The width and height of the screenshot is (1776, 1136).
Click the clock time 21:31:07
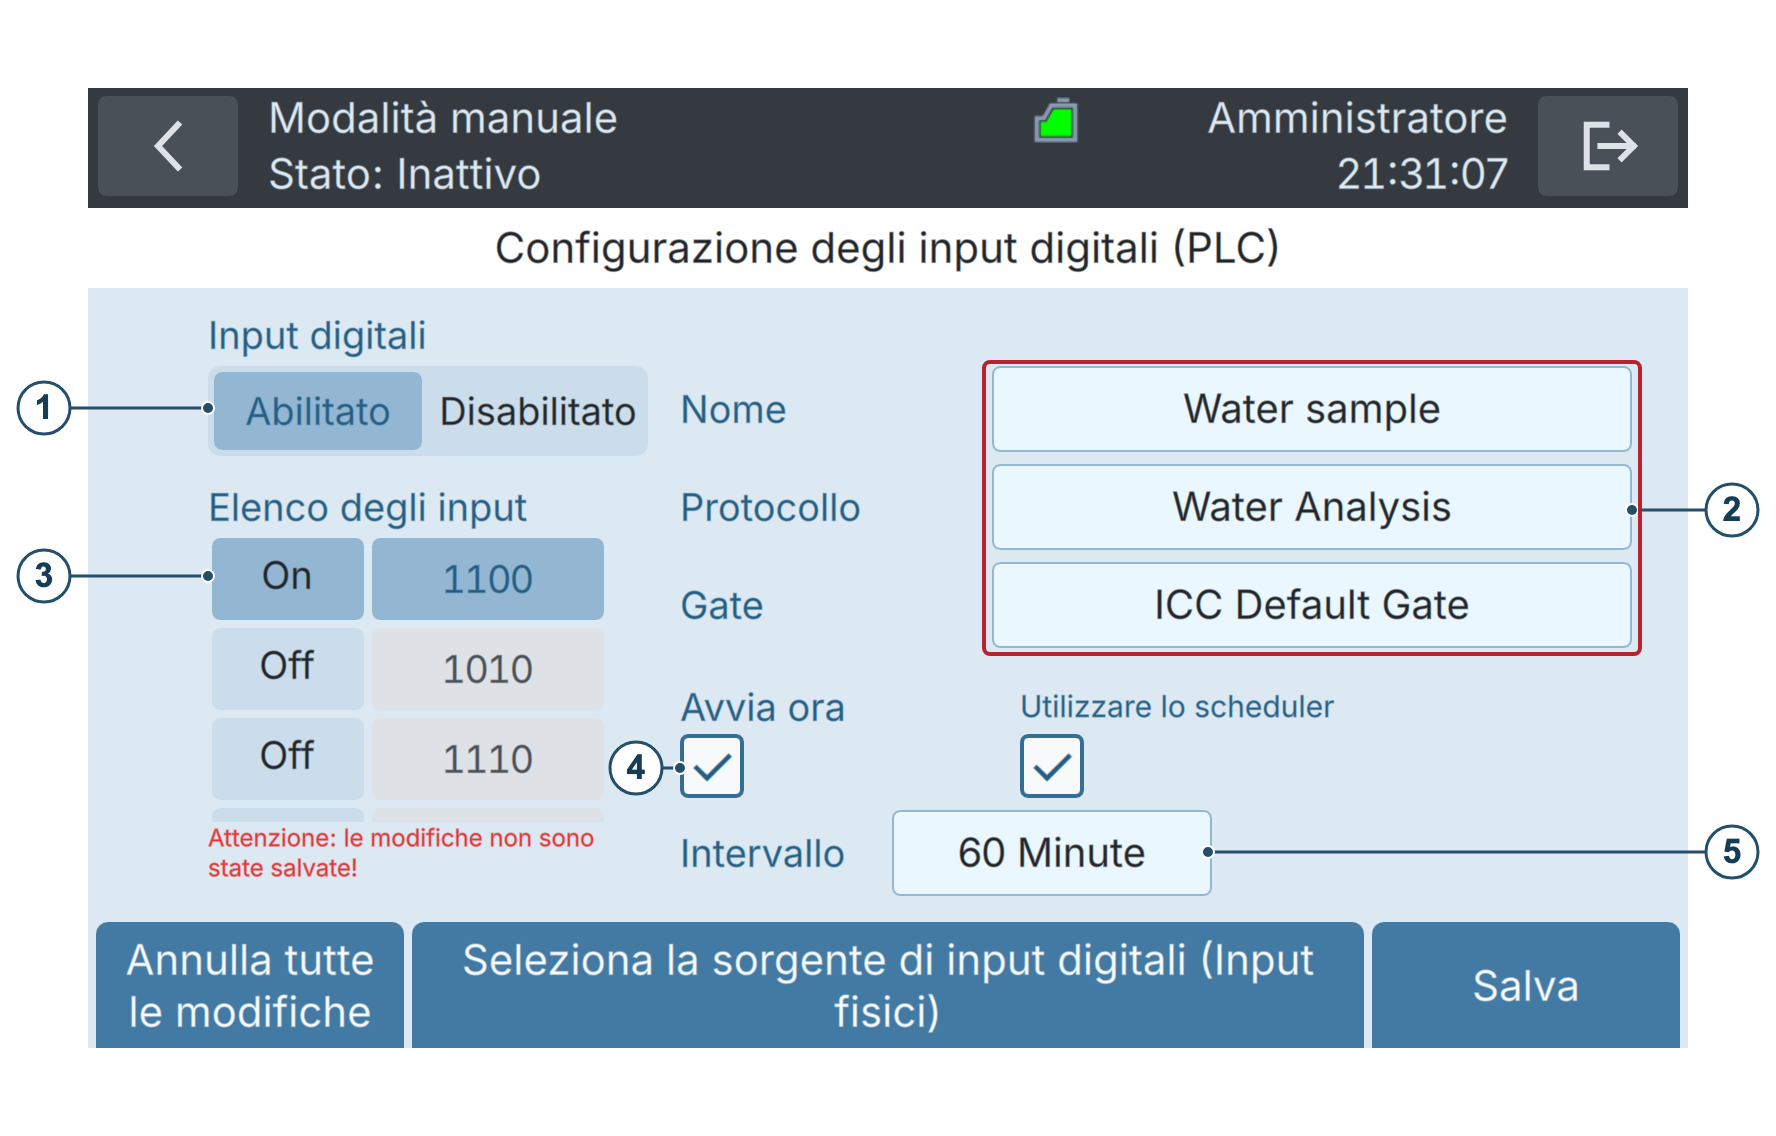click(1422, 174)
